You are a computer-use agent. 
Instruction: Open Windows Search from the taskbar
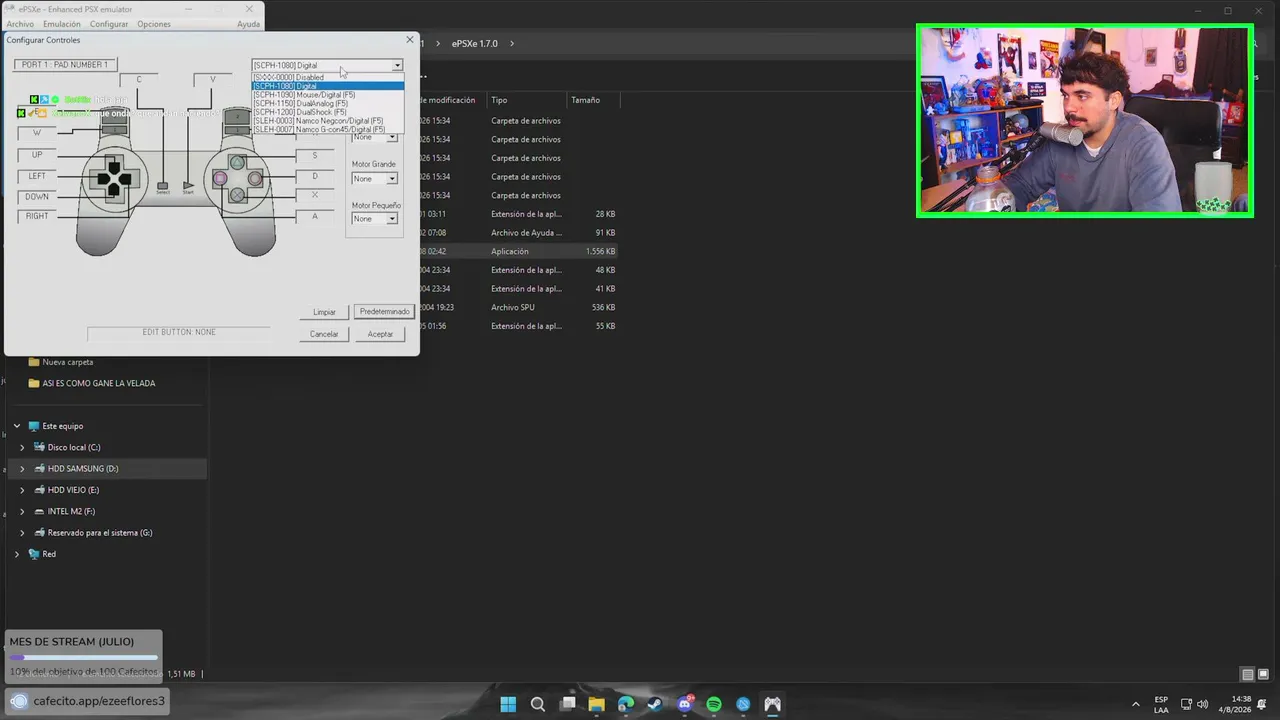[538, 704]
